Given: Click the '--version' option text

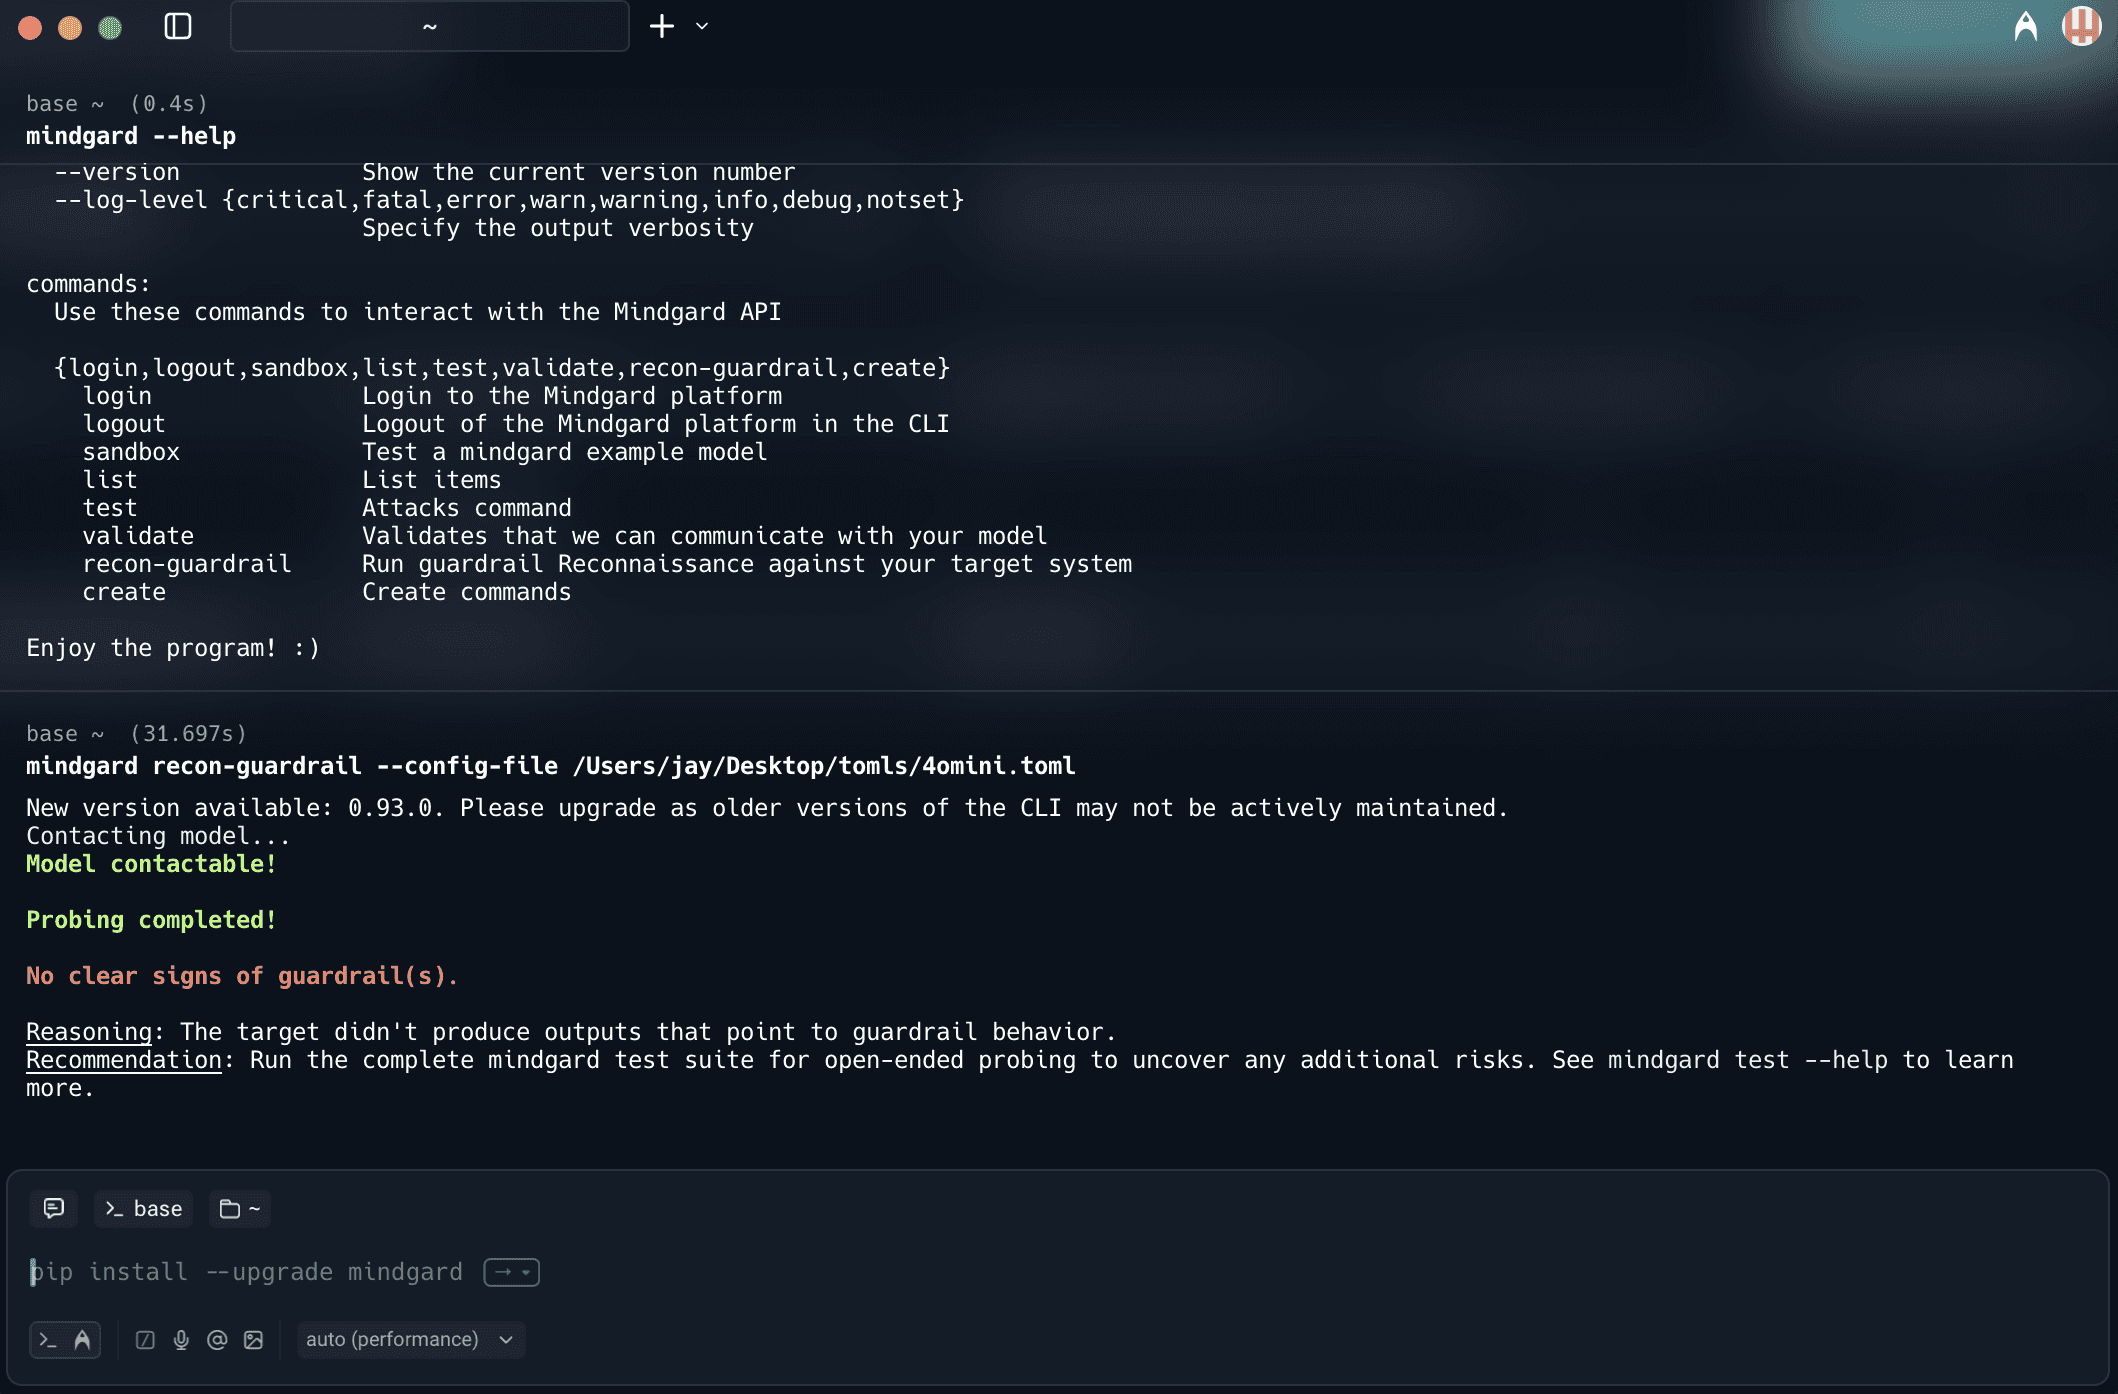Looking at the screenshot, I should click(117, 172).
